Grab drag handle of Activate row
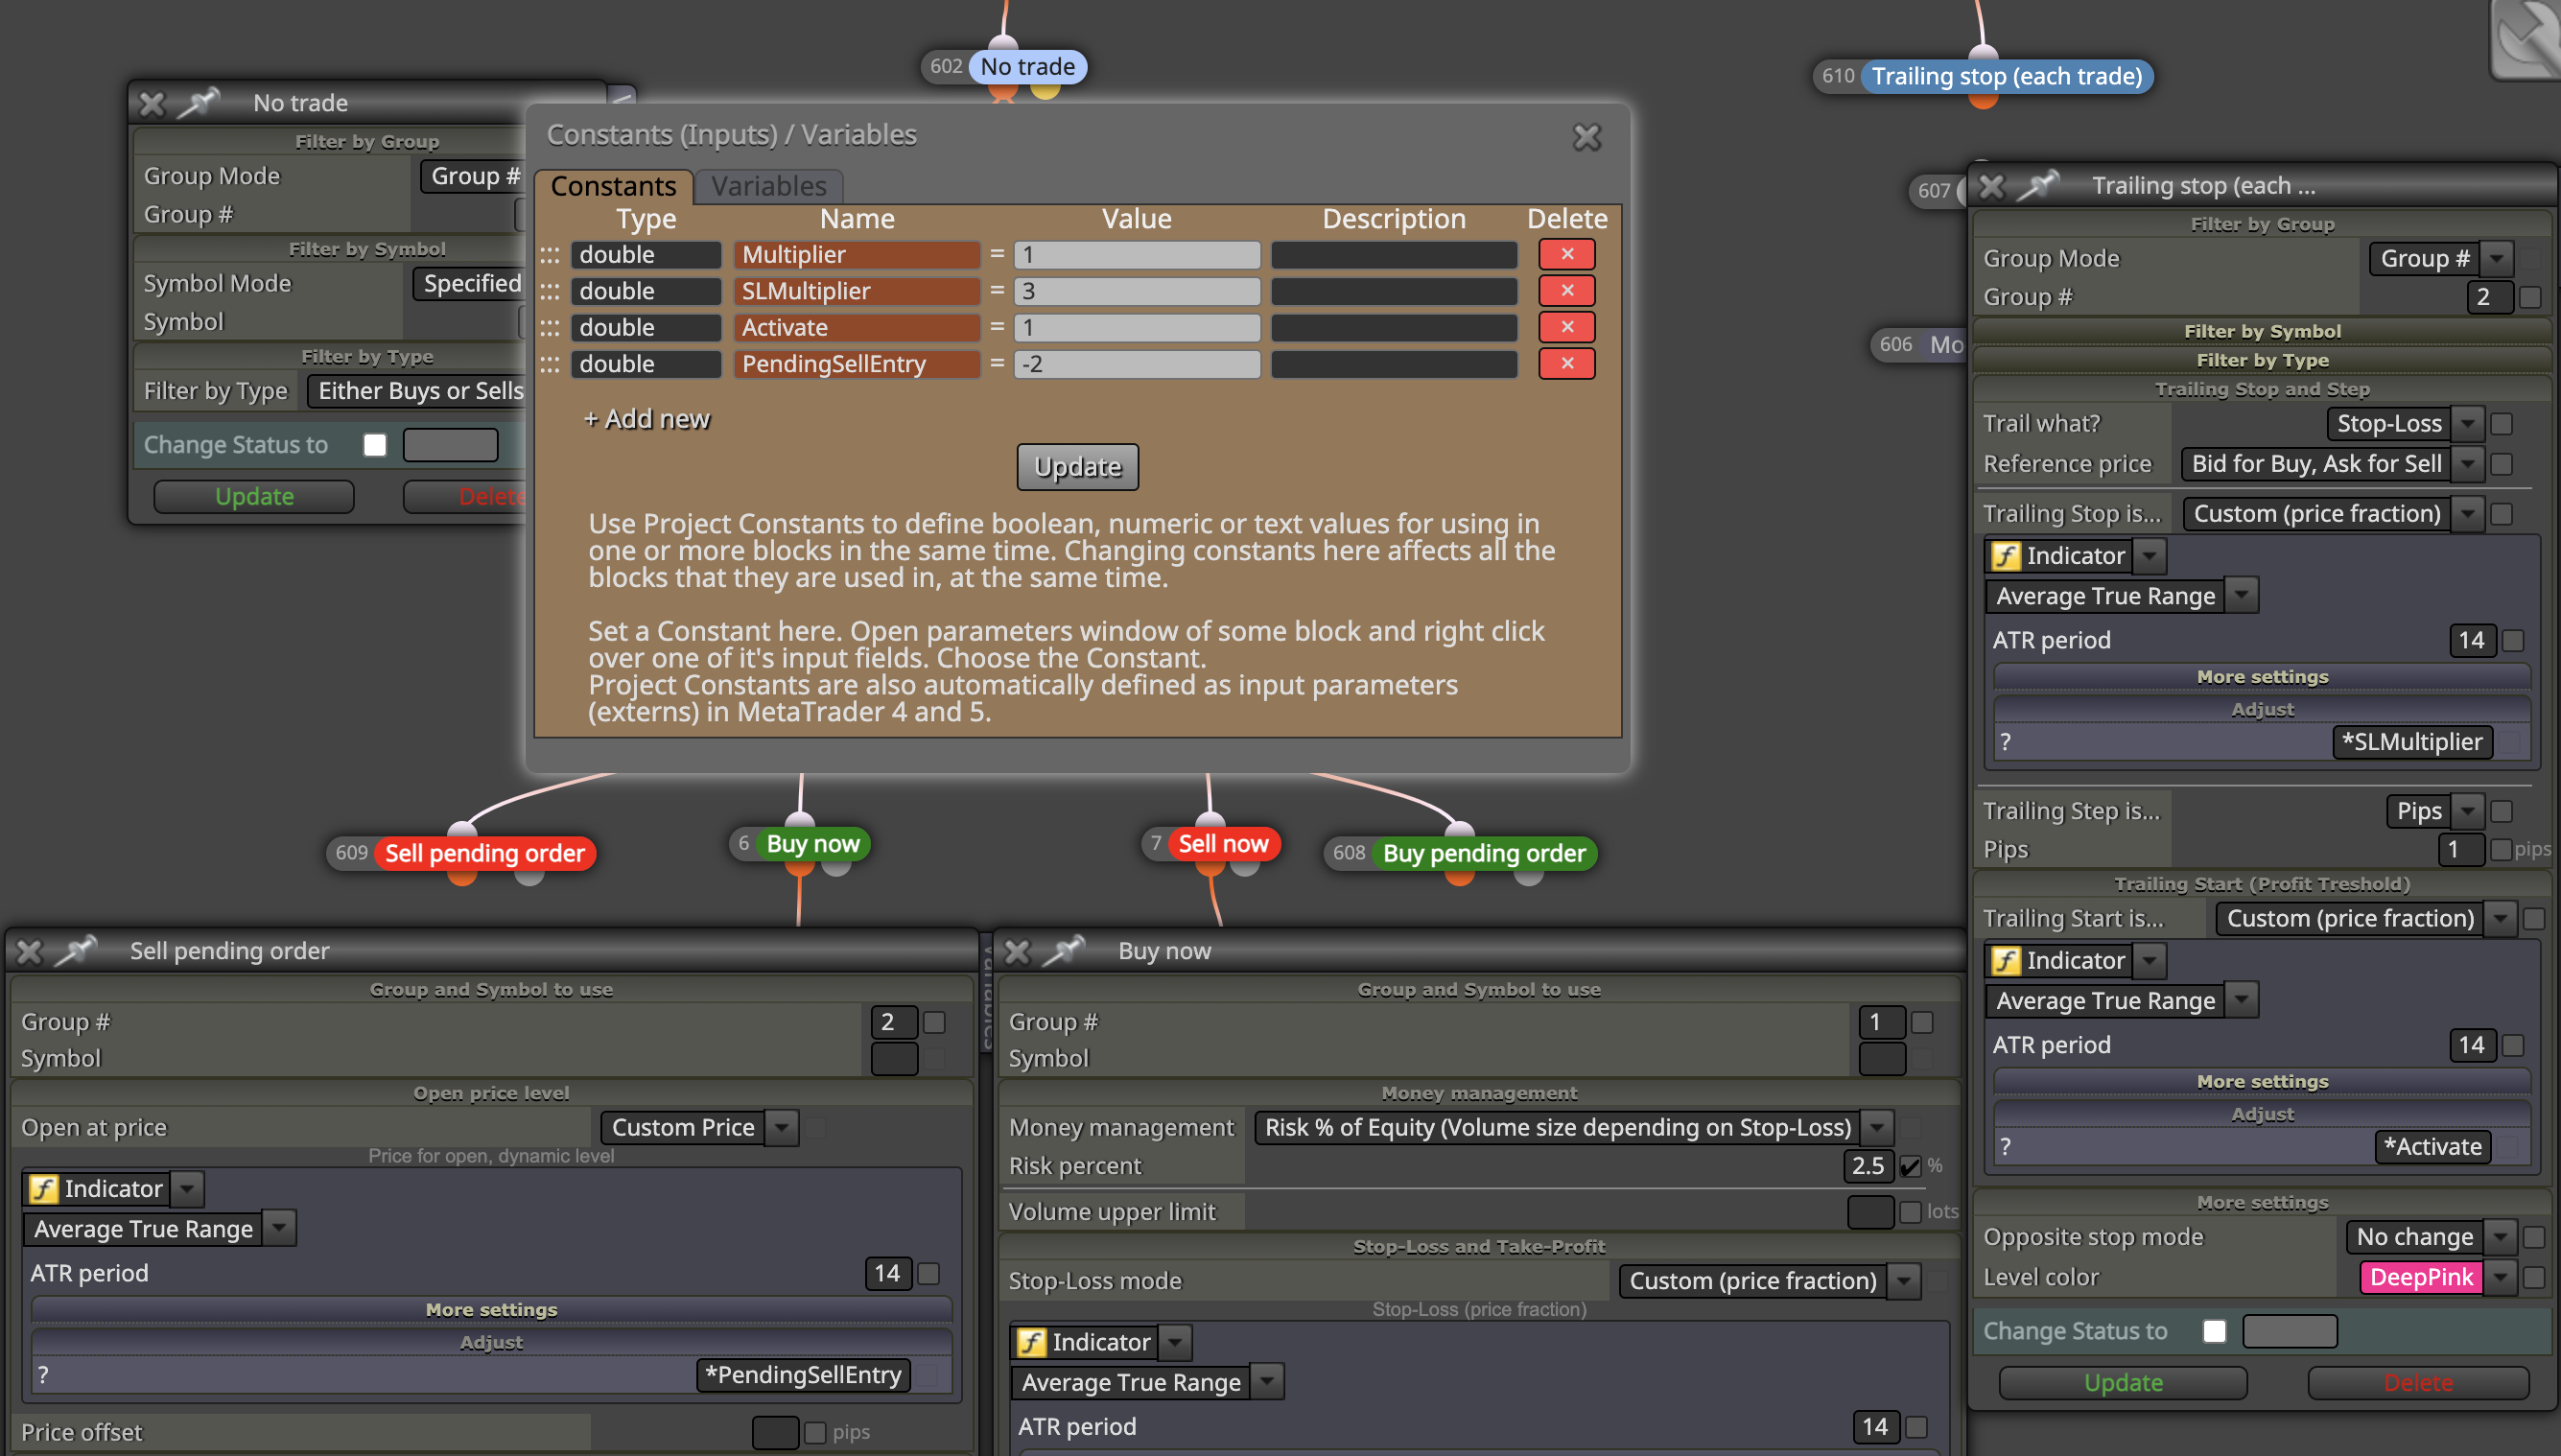This screenshot has width=2561, height=1456. 550,328
